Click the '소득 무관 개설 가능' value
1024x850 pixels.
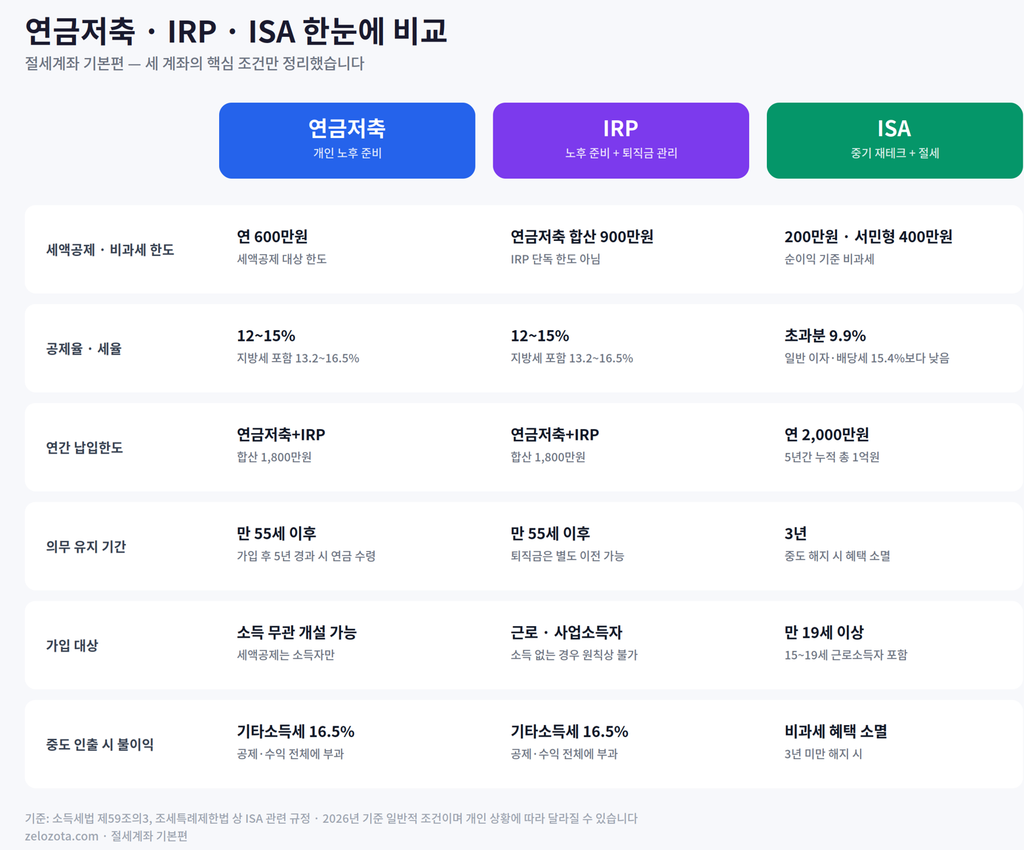[296, 632]
